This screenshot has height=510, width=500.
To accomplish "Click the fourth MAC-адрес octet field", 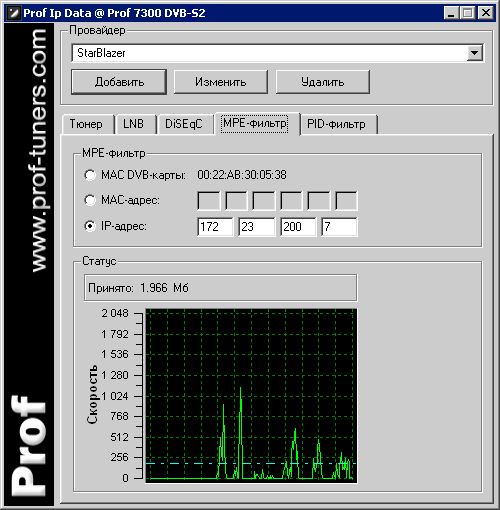I will tap(291, 201).
